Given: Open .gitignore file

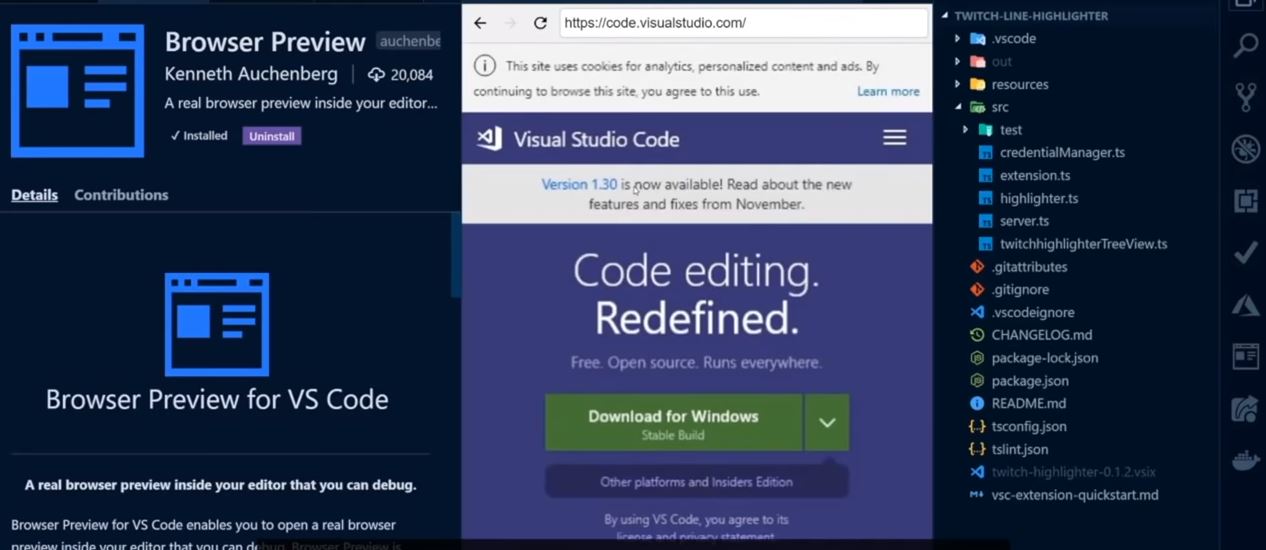Looking at the screenshot, I should [x=1020, y=290].
